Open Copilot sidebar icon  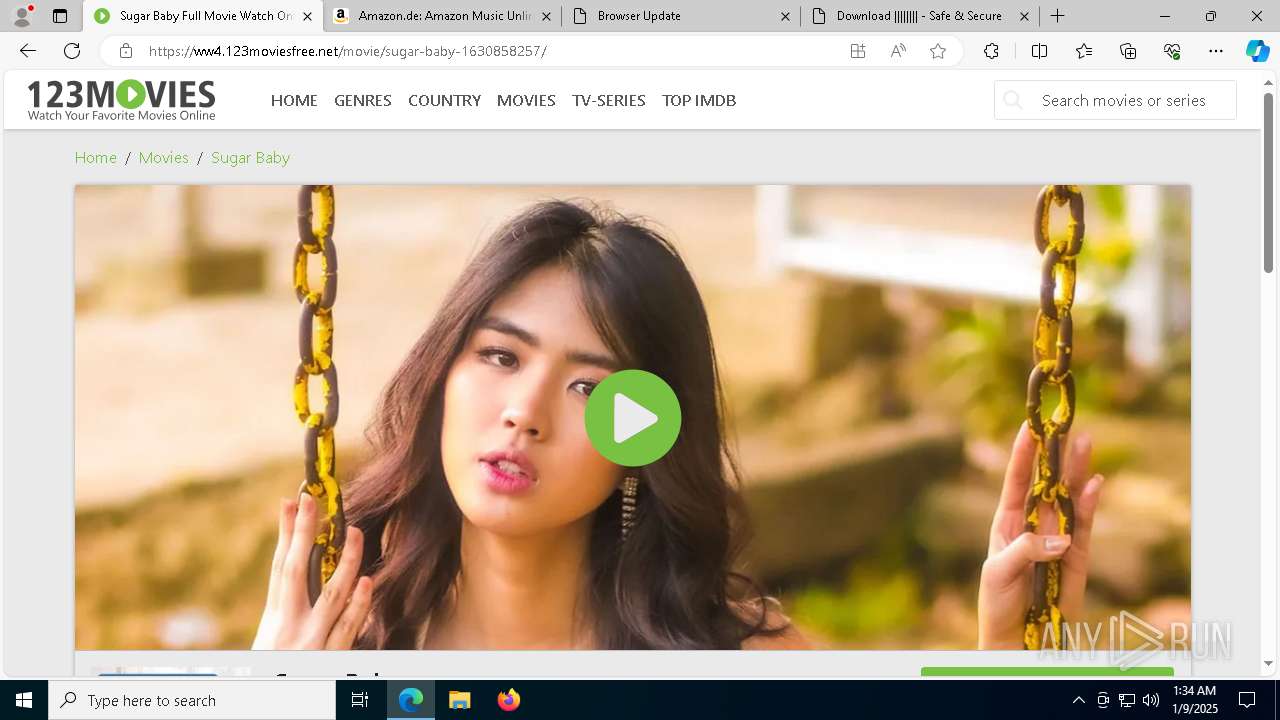tap(1257, 51)
